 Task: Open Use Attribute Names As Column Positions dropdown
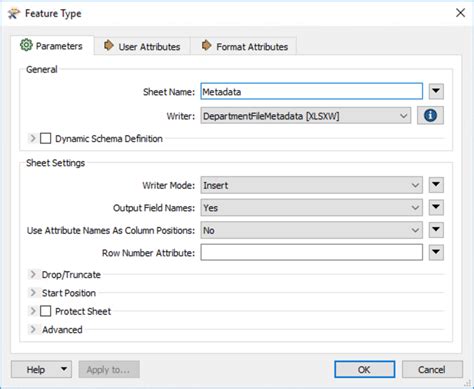click(x=312, y=230)
